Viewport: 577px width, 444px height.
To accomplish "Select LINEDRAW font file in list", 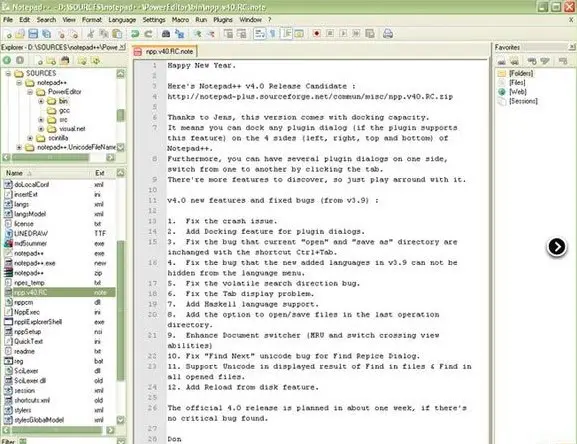I will coord(31,234).
